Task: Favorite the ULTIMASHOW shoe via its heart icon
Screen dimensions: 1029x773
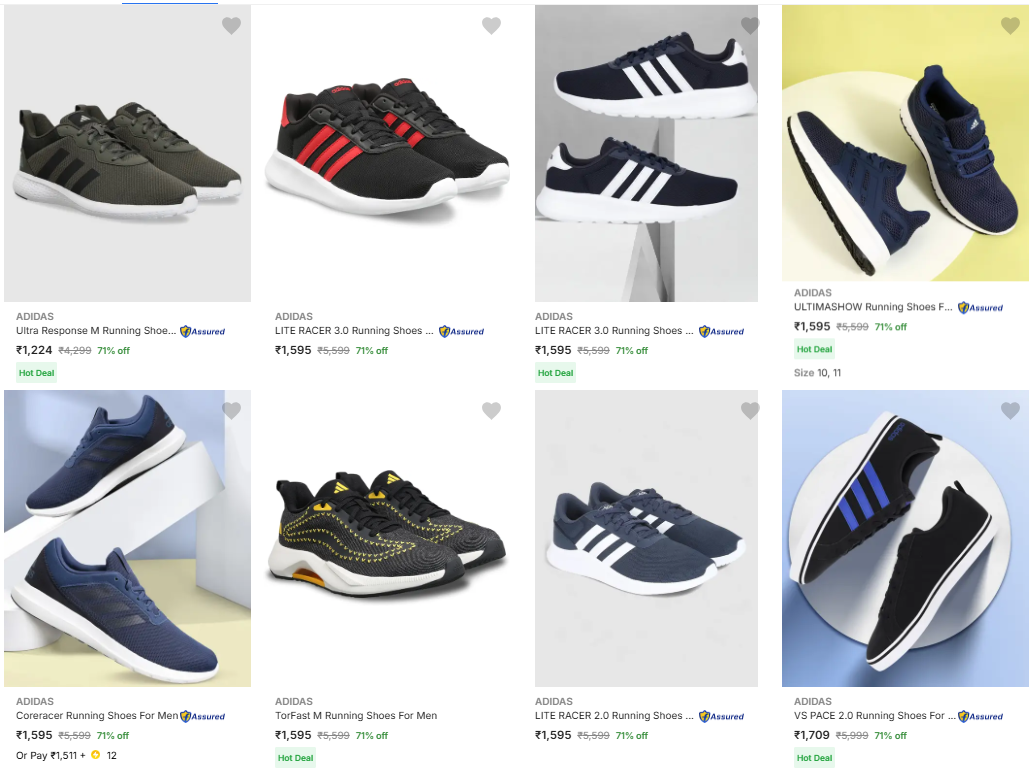Action: pos(1010,26)
